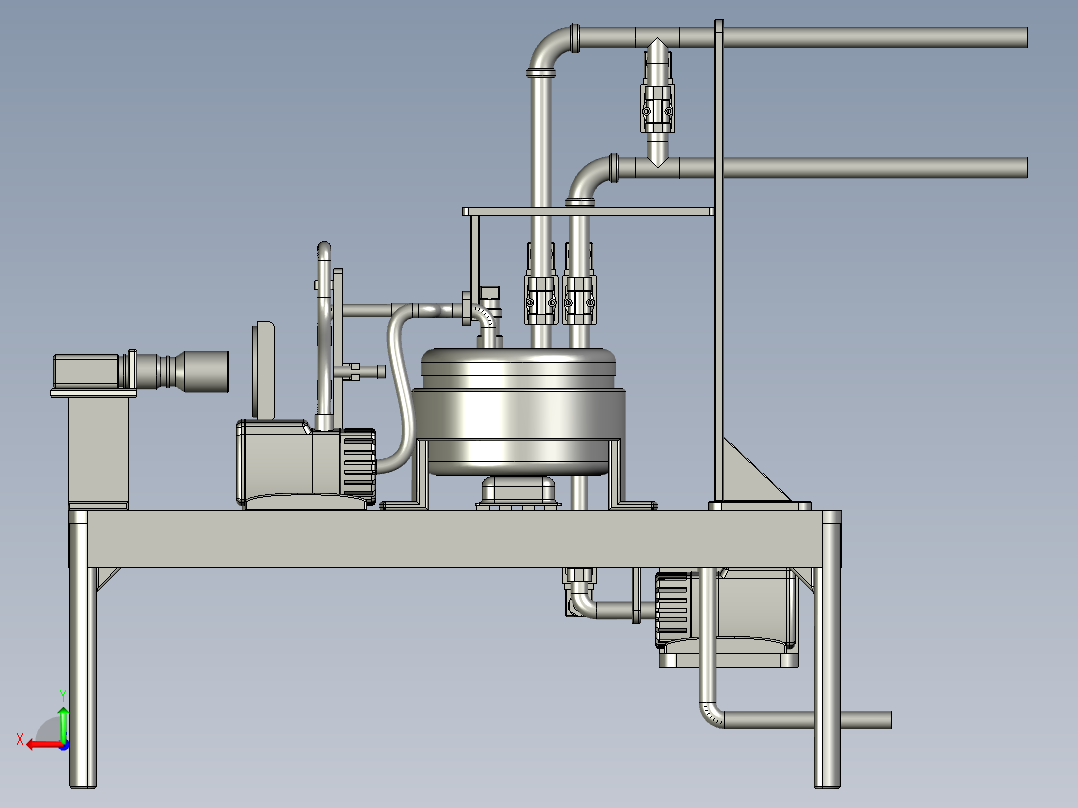Click the blue Z axis dot of triad
The width and height of the screenshot is (1078, 808).
[64, 745]
